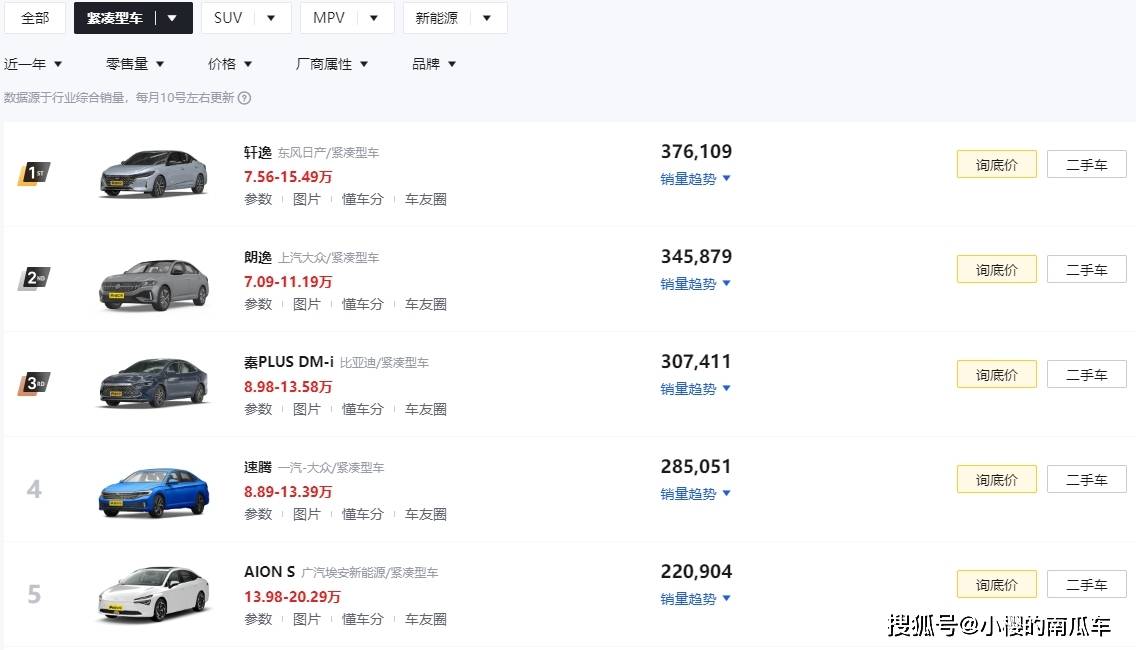Open 图片 link for 速腾
Viewport: 1136px width, 650px height.
point(306,514)
